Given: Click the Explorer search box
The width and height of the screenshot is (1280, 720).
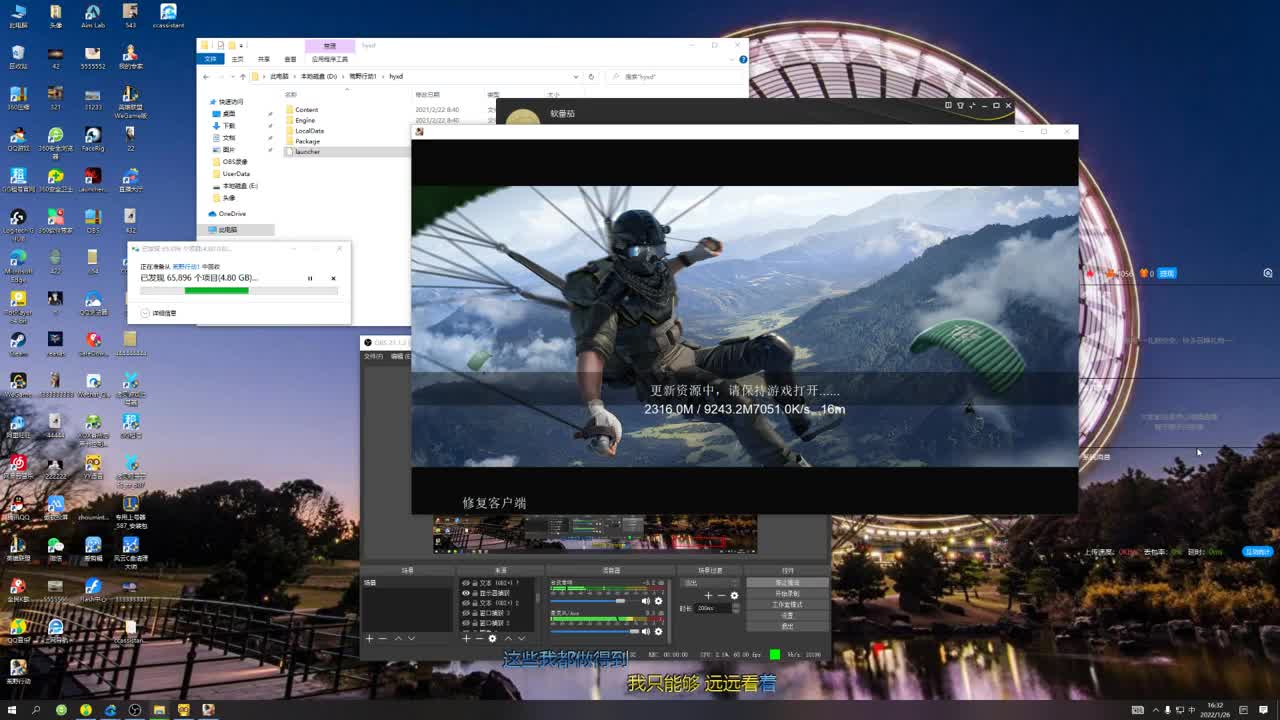Looking at the screenshot, I should (676, 76).
